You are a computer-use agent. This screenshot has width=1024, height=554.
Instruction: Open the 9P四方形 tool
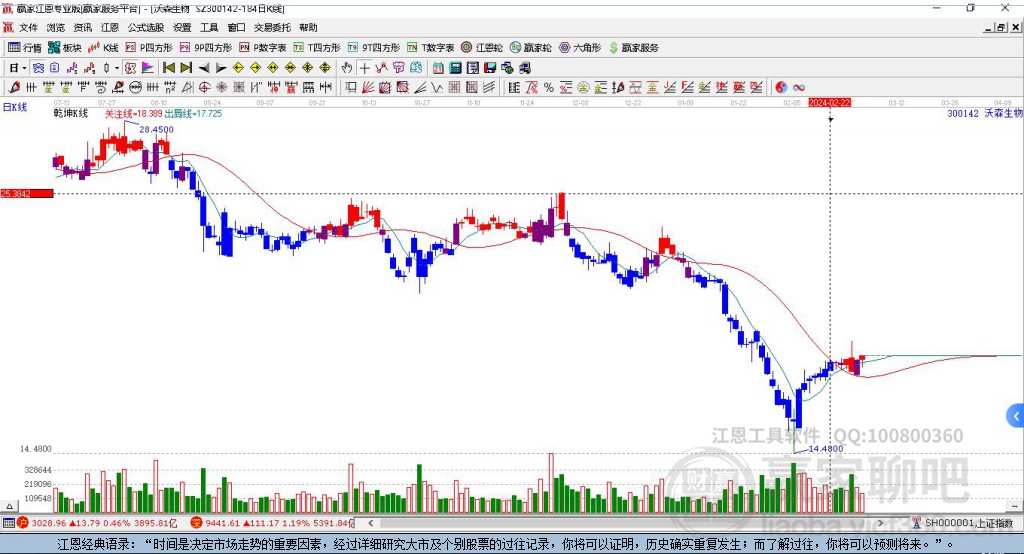[x=206, y=48]
